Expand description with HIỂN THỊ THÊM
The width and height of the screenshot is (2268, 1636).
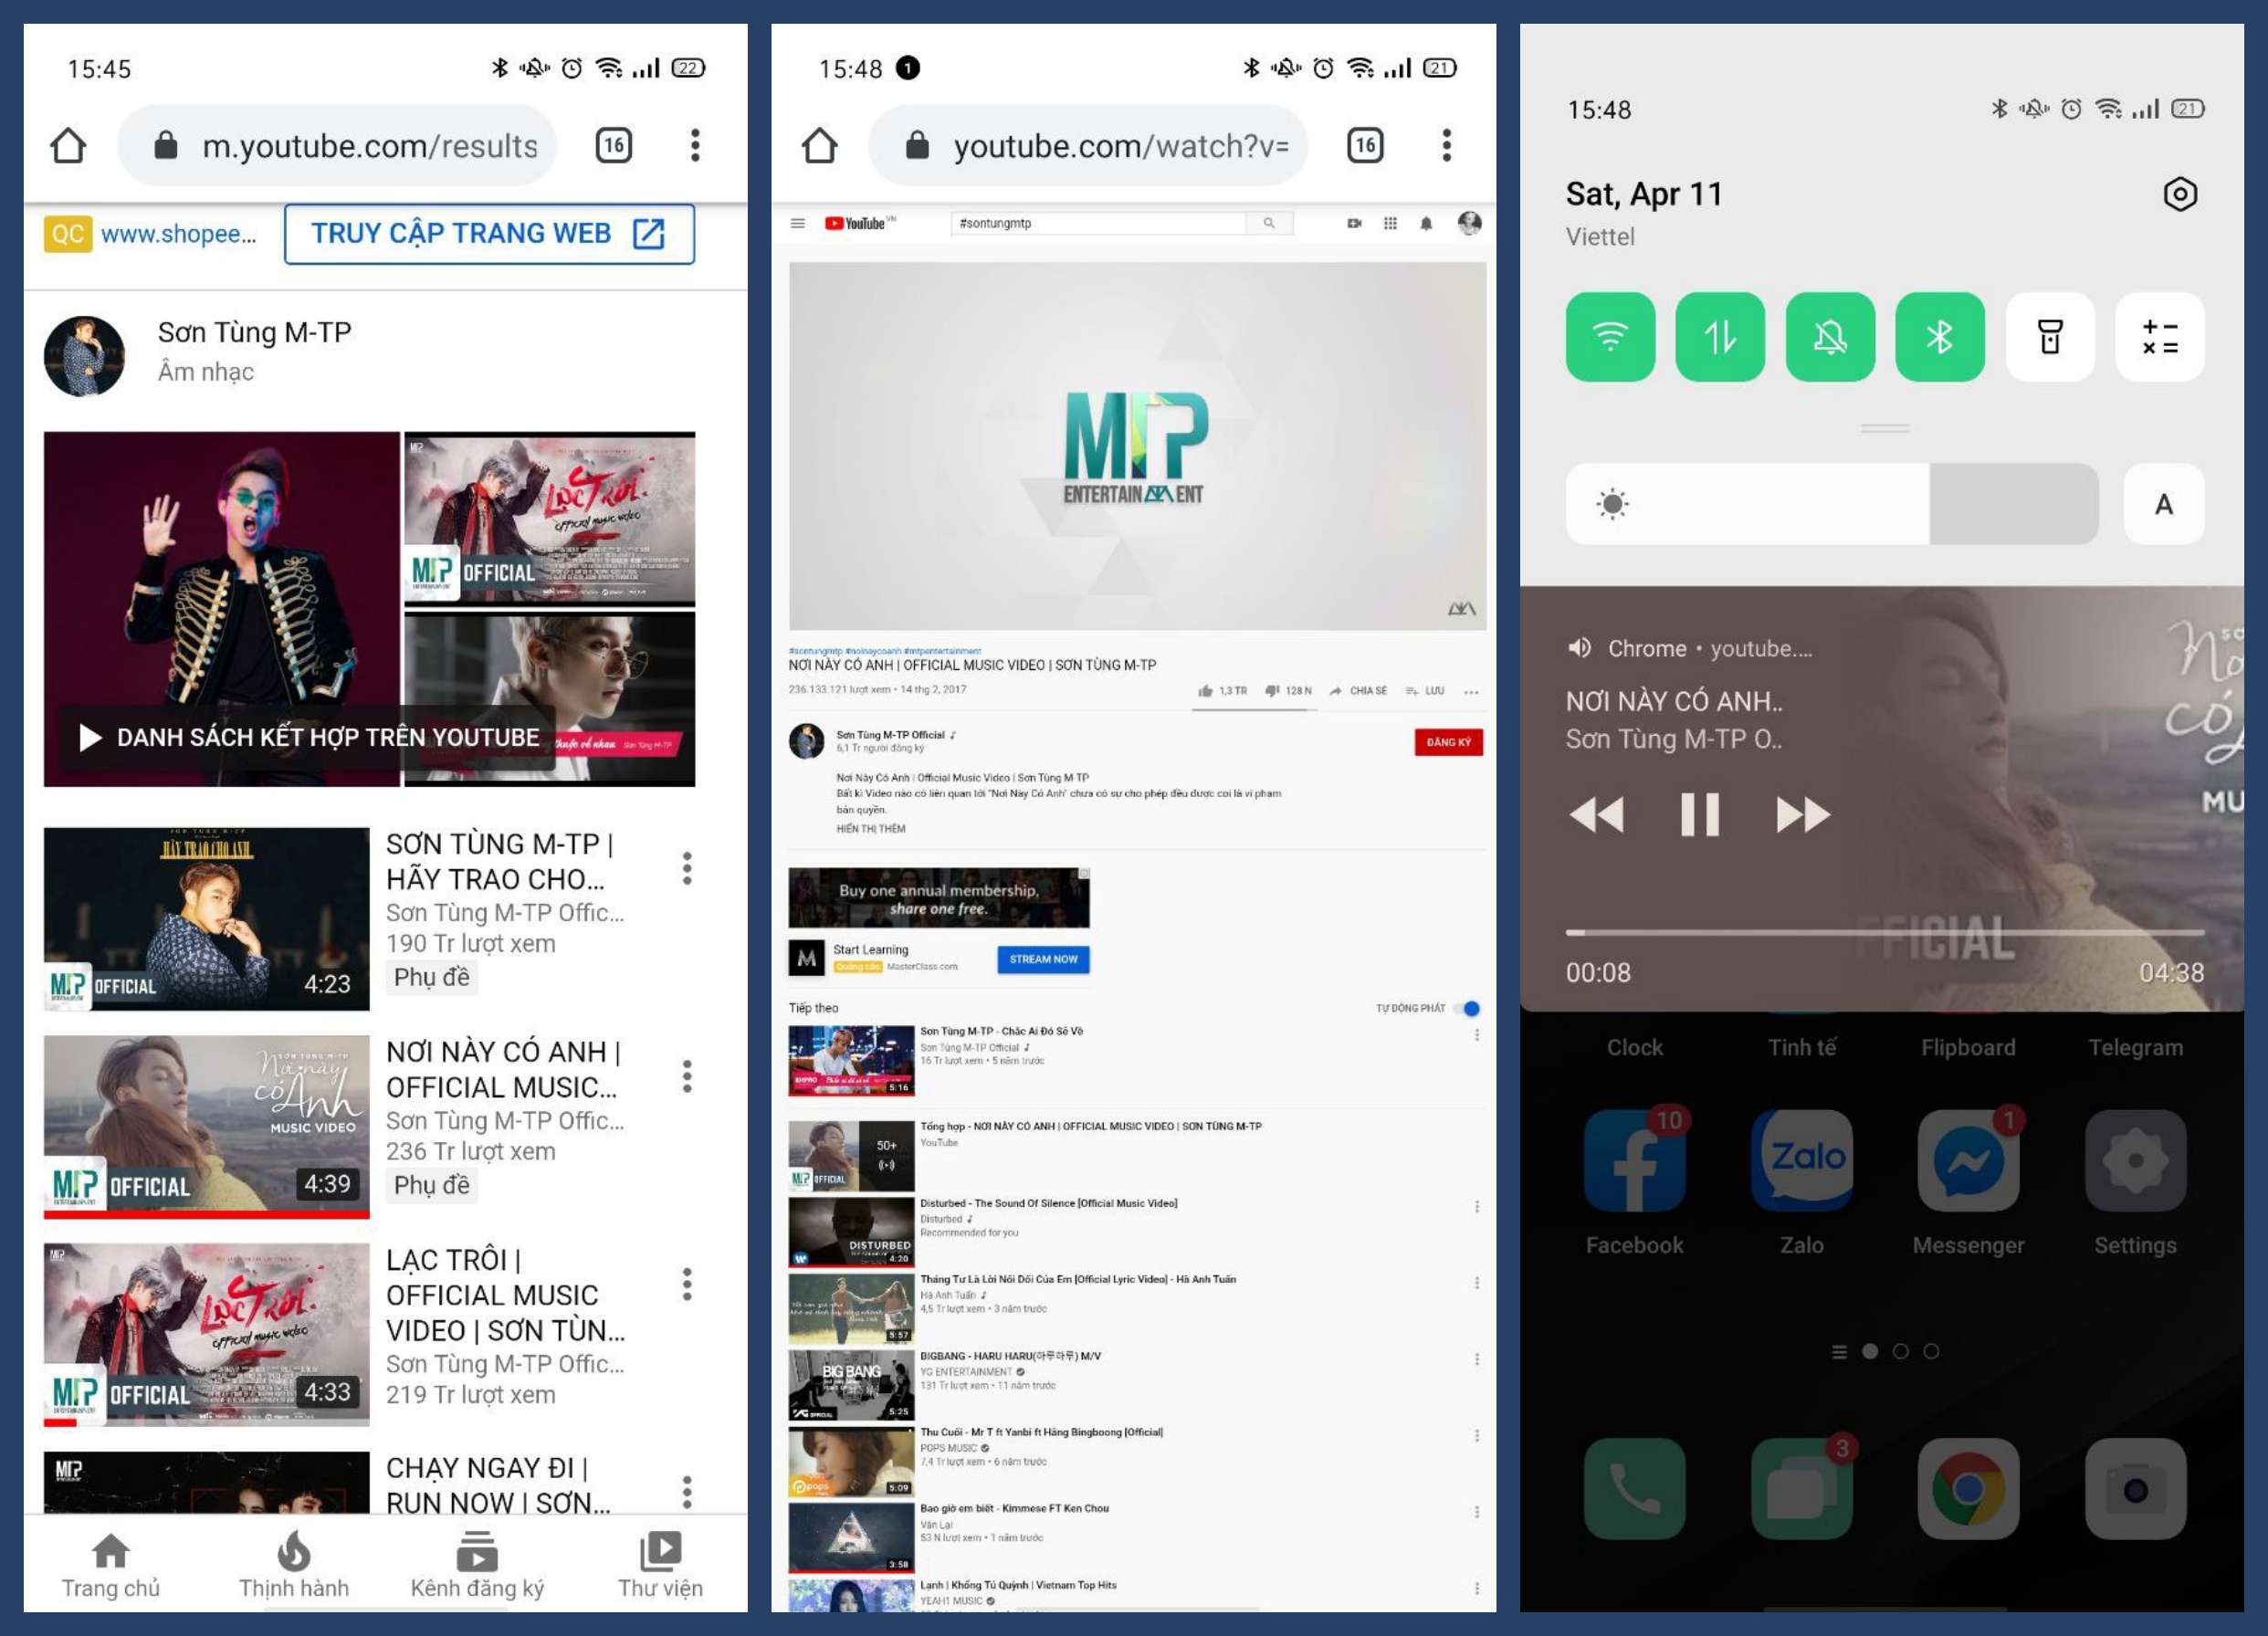(870, 828)
